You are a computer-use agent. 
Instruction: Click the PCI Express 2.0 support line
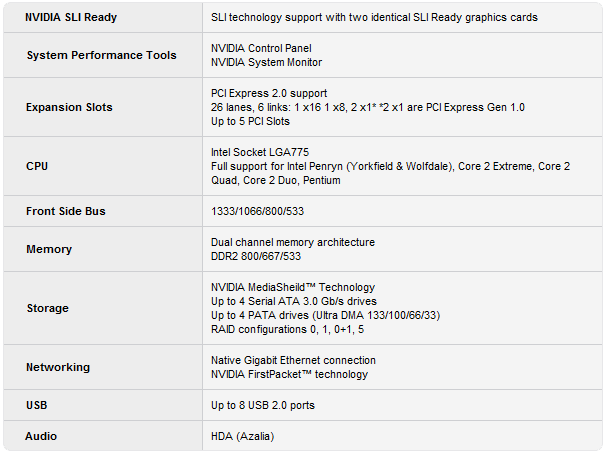(269, 93)
